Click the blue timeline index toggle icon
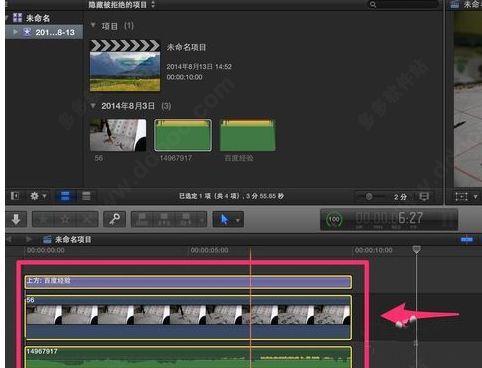 pyautogui.click(x=467, y=239)
